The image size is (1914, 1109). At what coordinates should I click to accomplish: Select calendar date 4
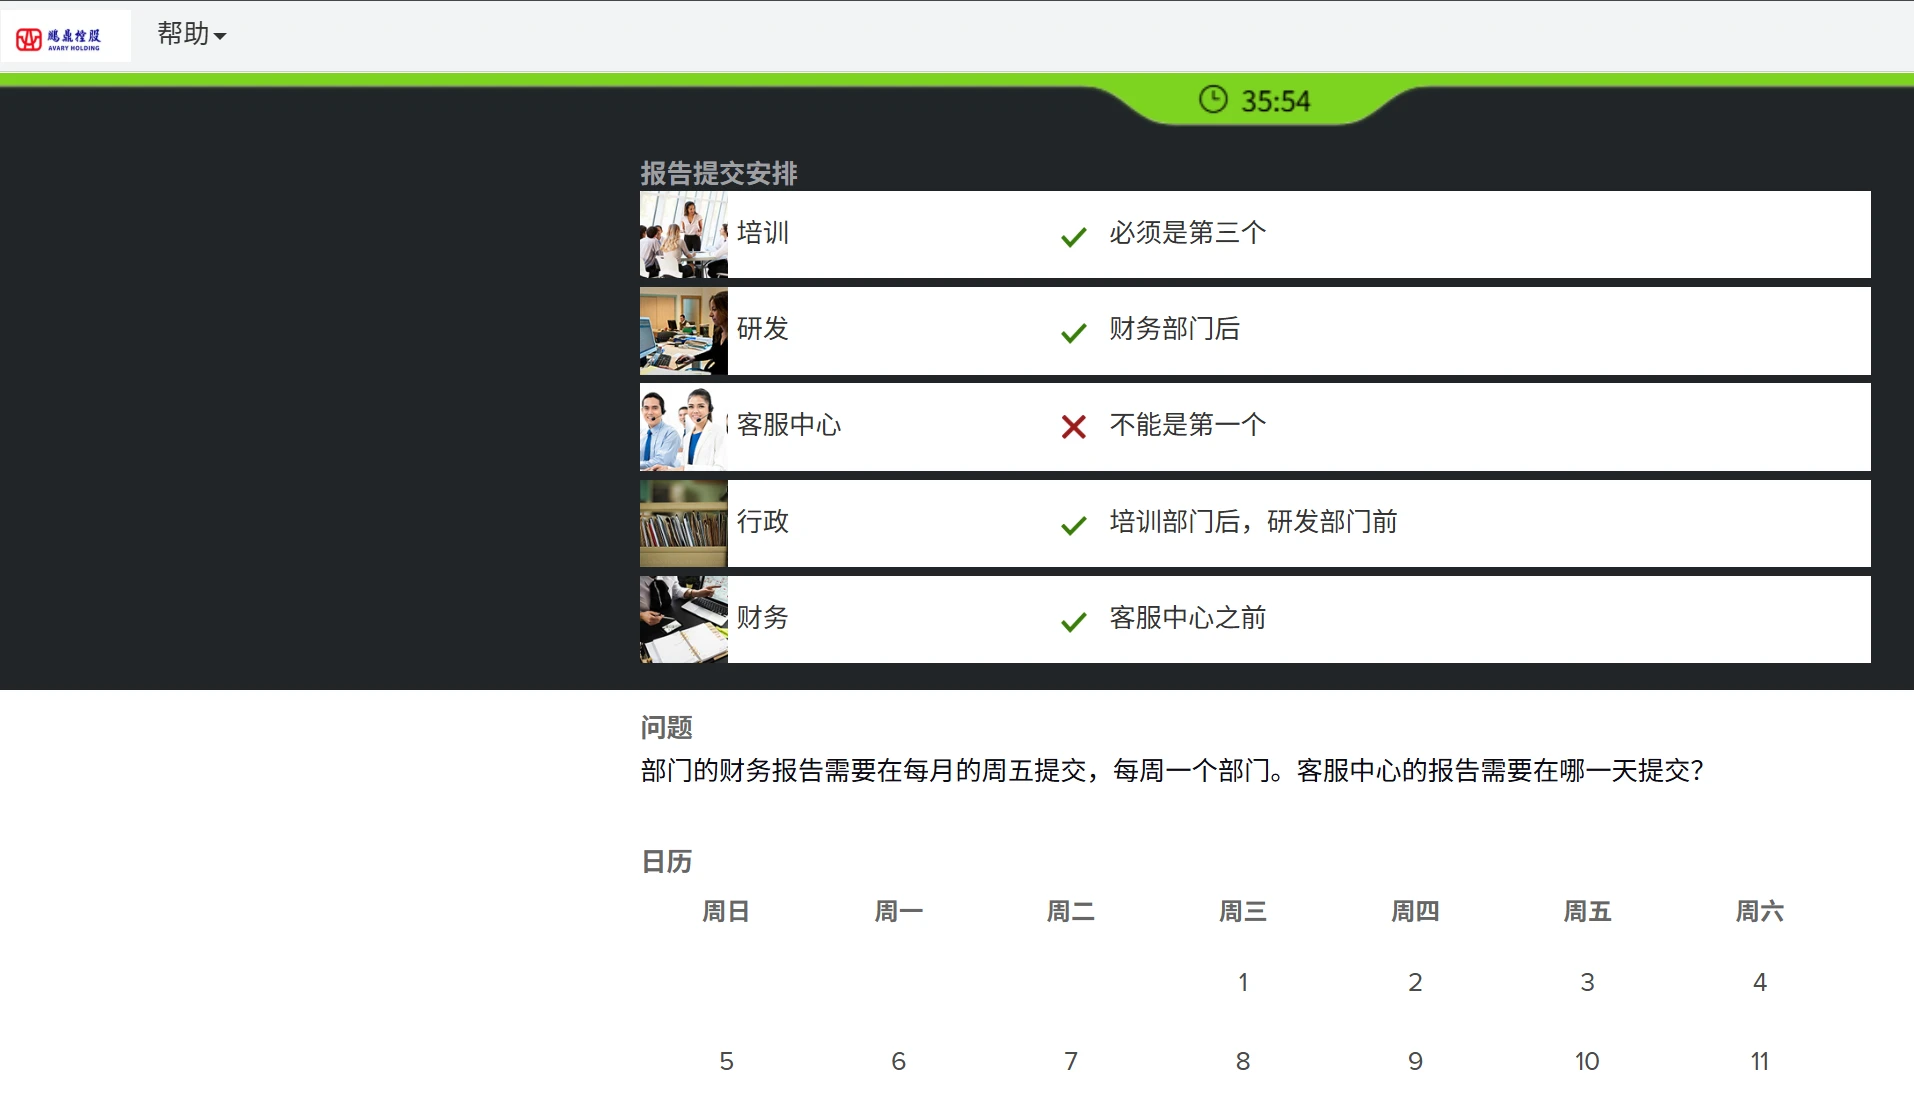1760,982
